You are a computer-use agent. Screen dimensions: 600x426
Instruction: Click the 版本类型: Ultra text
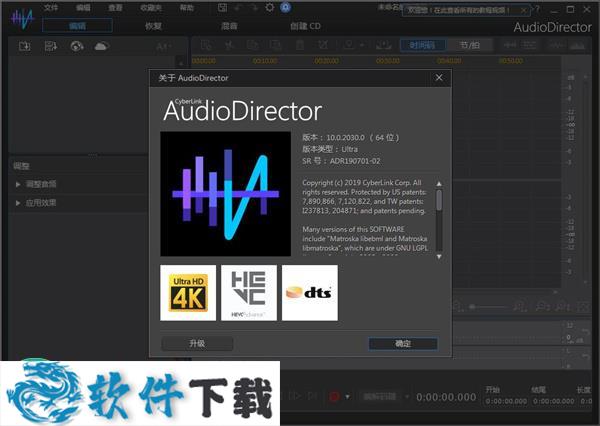tap(330, 149)
